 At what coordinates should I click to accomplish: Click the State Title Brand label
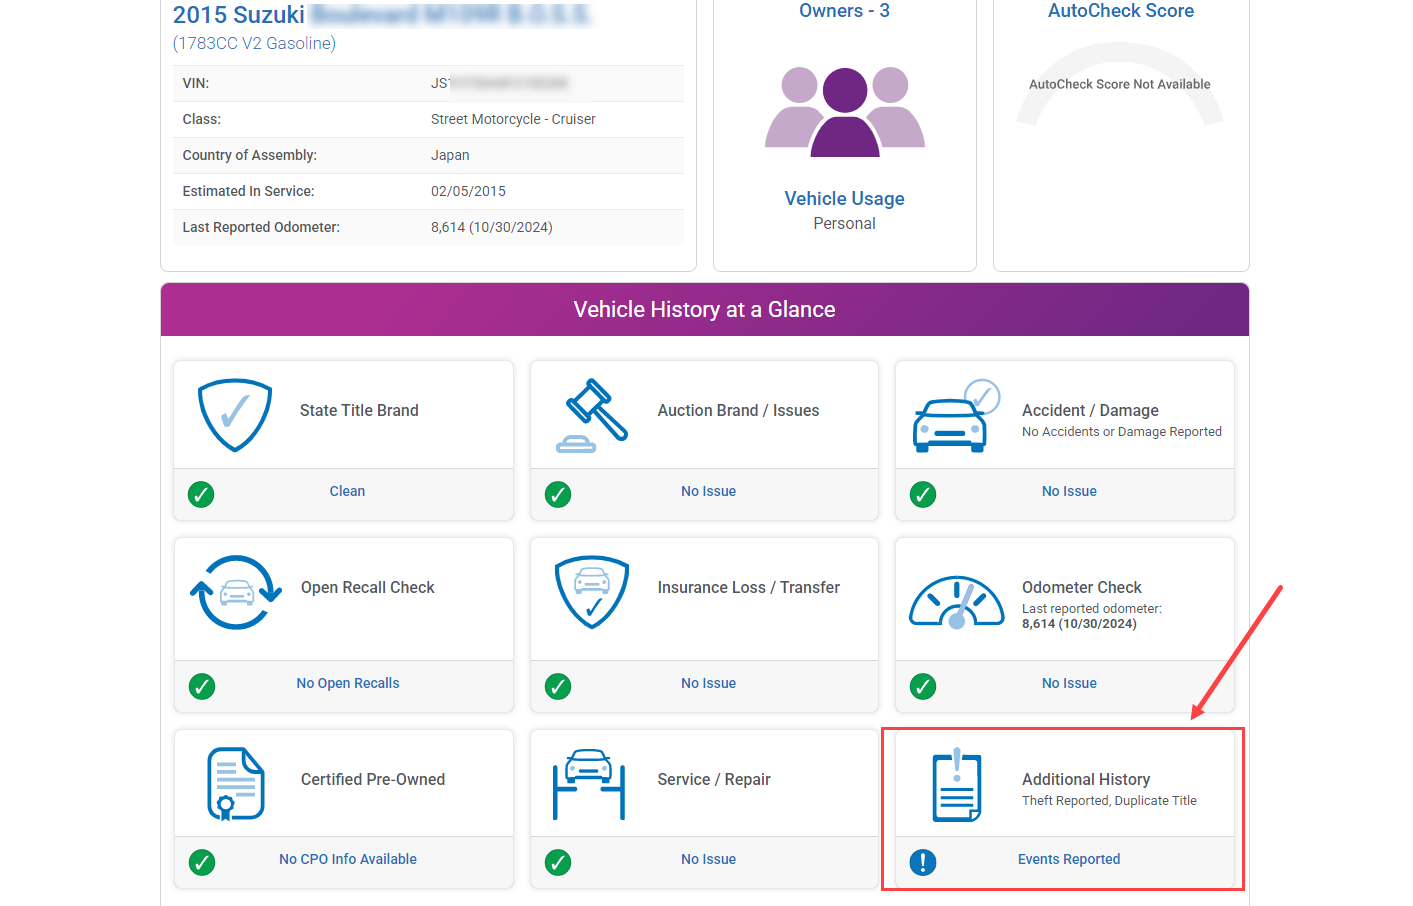point(359,410)
